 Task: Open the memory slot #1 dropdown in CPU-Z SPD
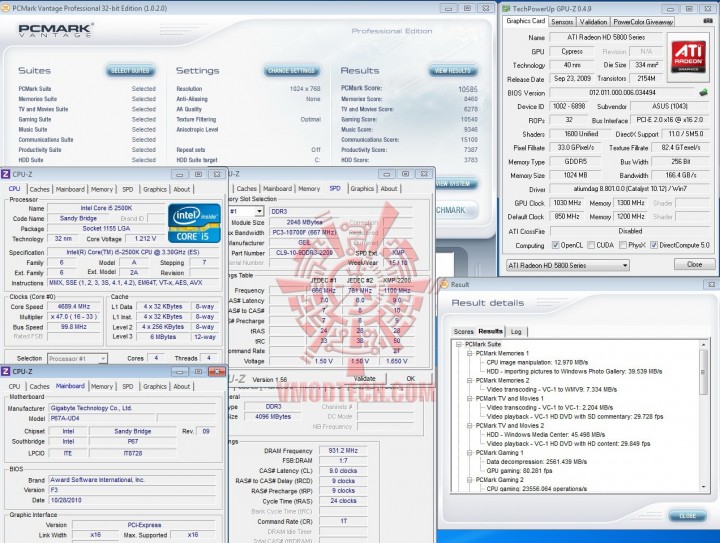259,211
